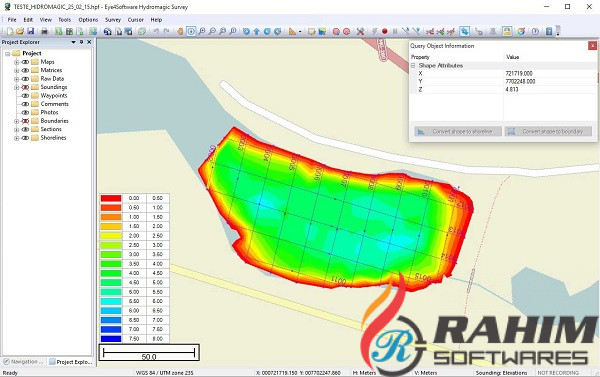600x377 pixels.
Task: Click the Undo arrow in the toolbar
Action: click(156, 31)
